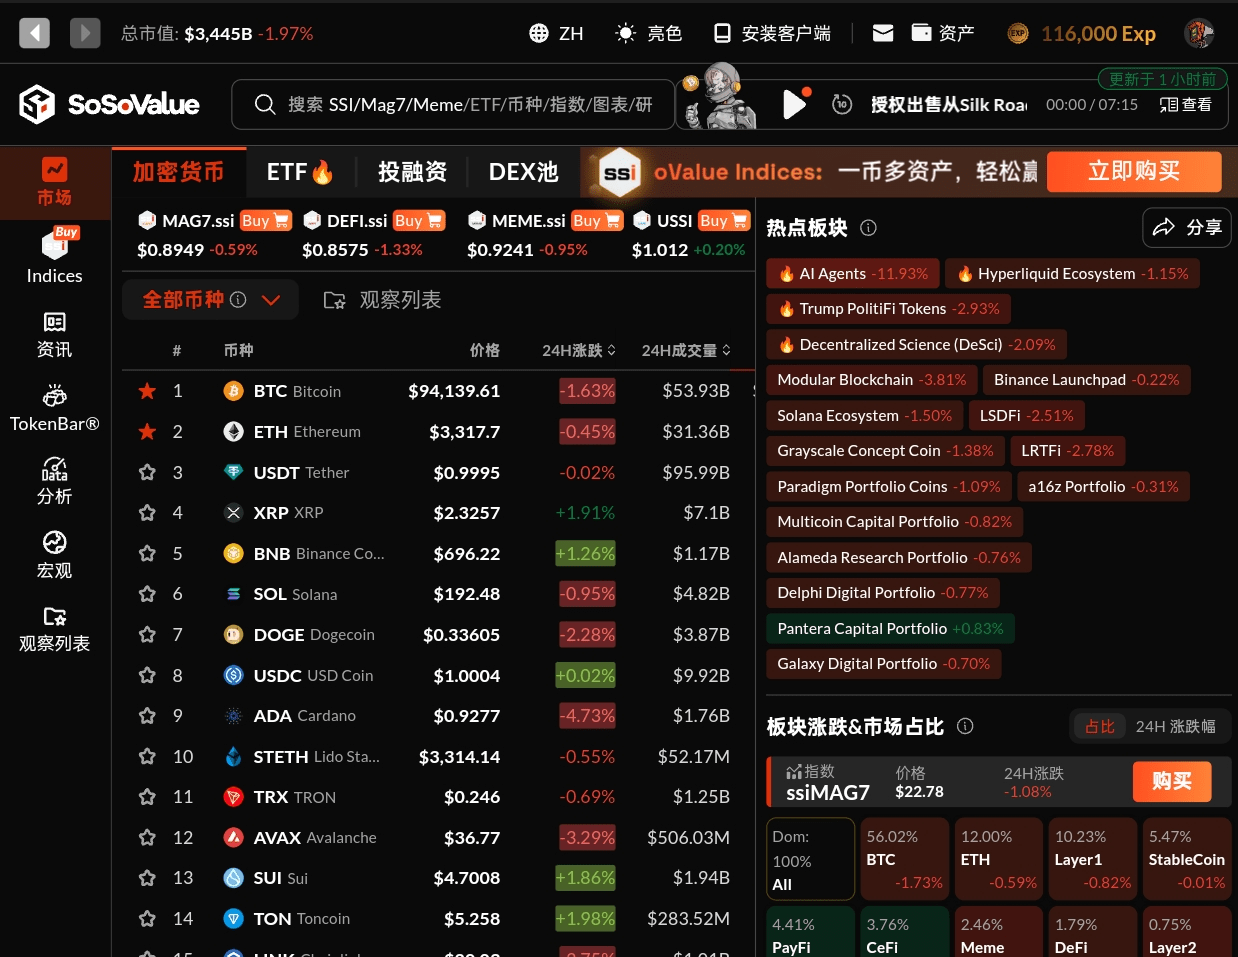Toggle the 亮色 light theme mode
This screenshot has width=1238, height=957.
coord(648,33)
